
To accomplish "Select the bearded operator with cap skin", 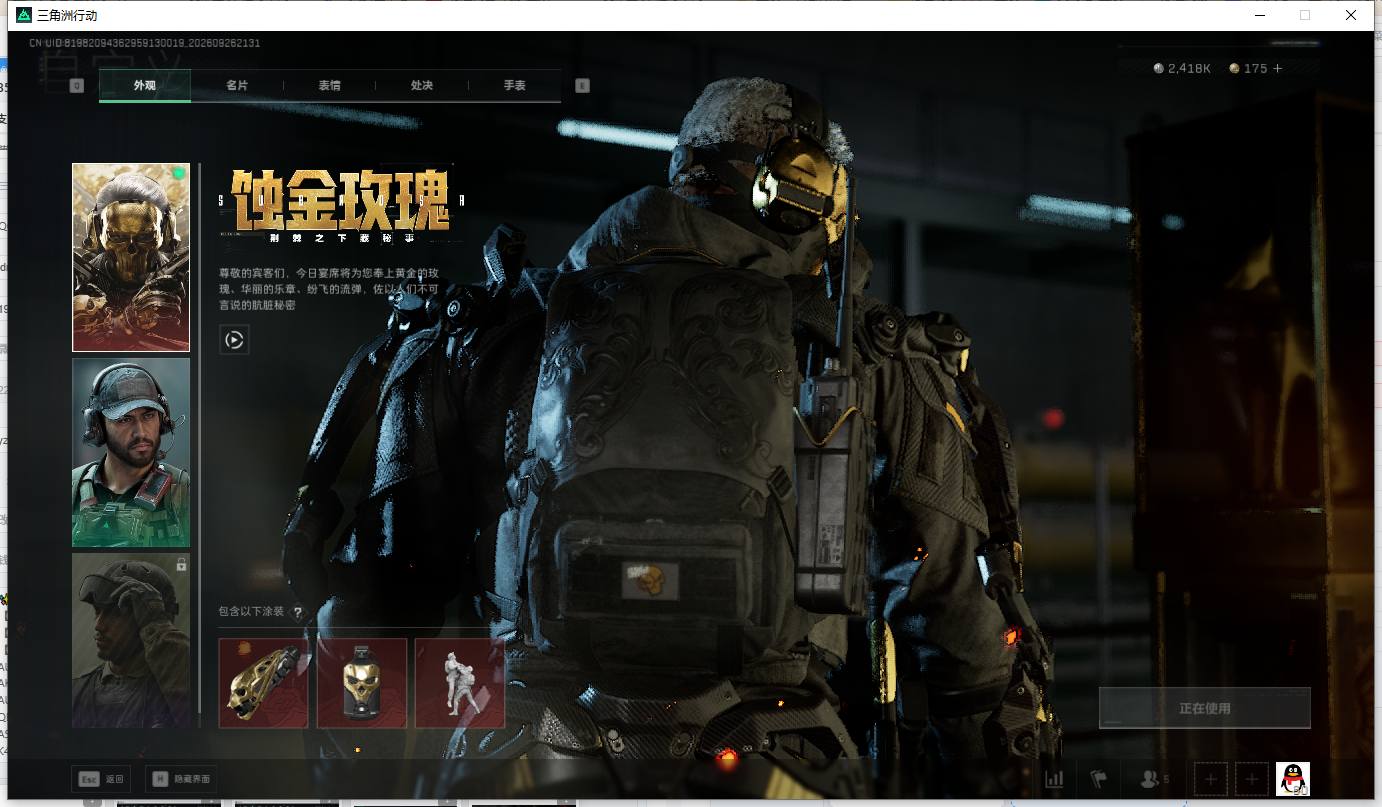I will click(x=131, y=452).
